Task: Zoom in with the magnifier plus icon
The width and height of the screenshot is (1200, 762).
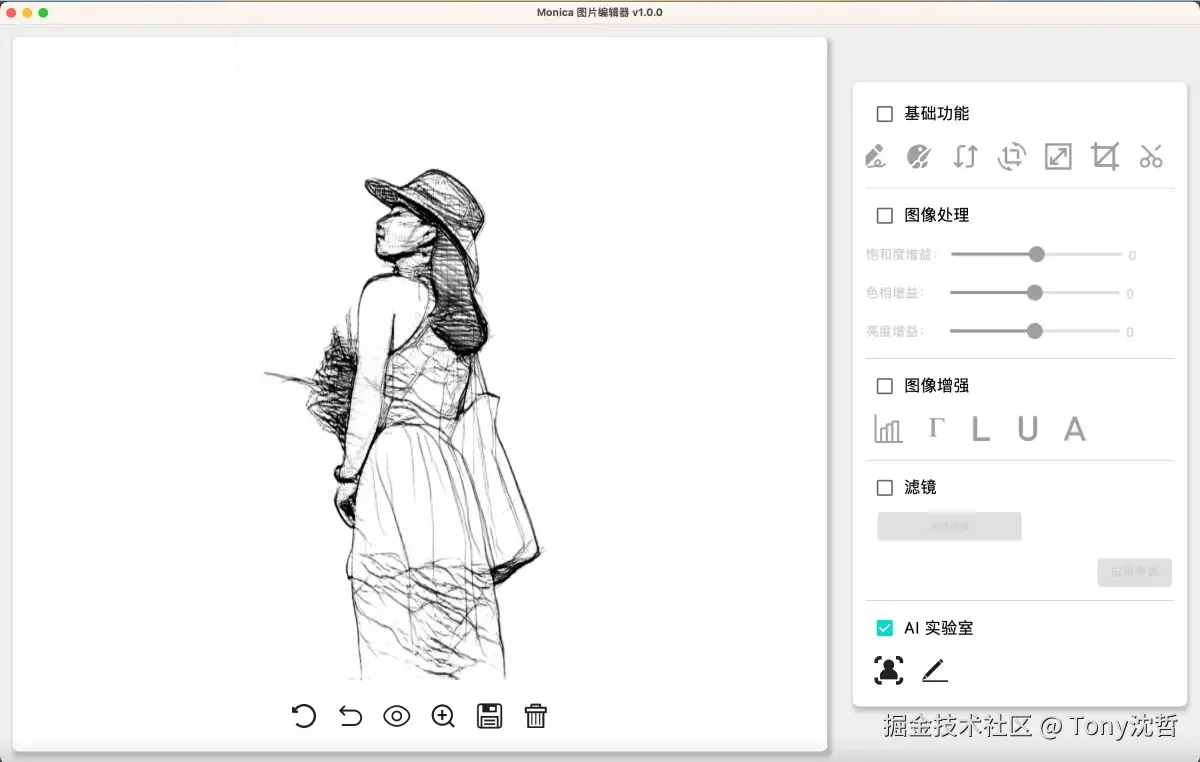Action: (443, 716)
